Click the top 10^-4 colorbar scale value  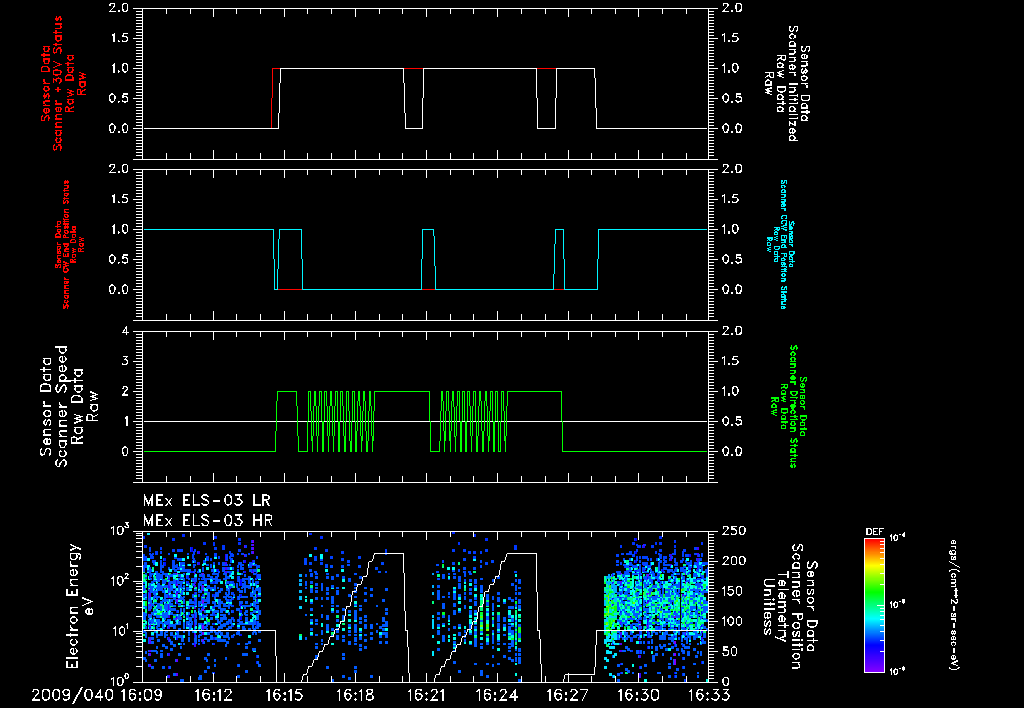pyautogui.click(x=898, y=538)
